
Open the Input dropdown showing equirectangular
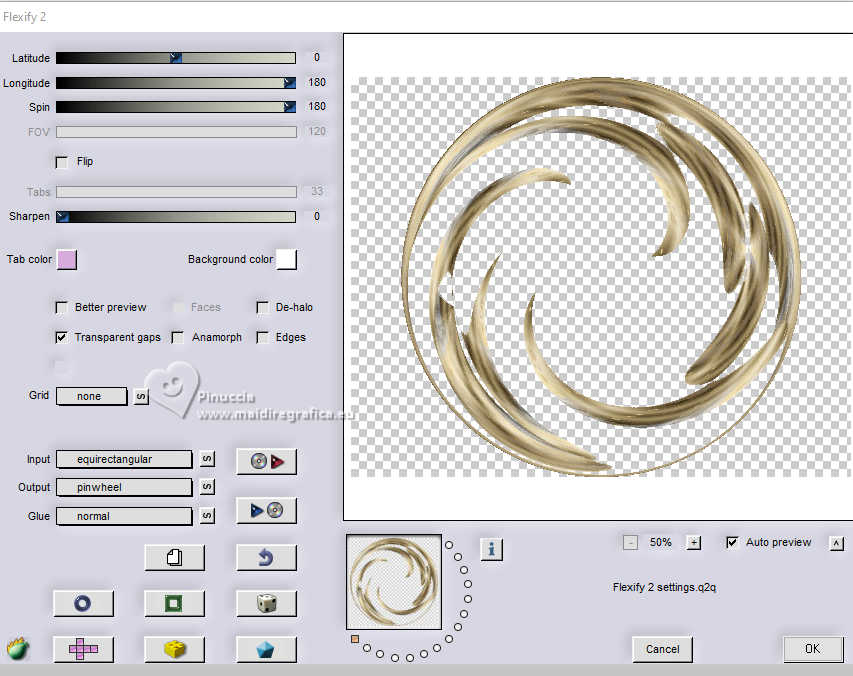124,459
